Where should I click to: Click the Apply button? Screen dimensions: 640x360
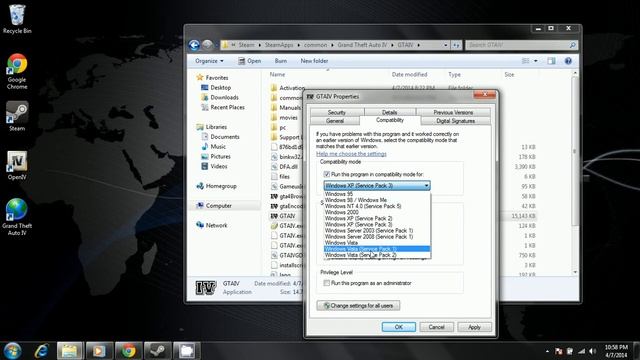tap(474, 327)
